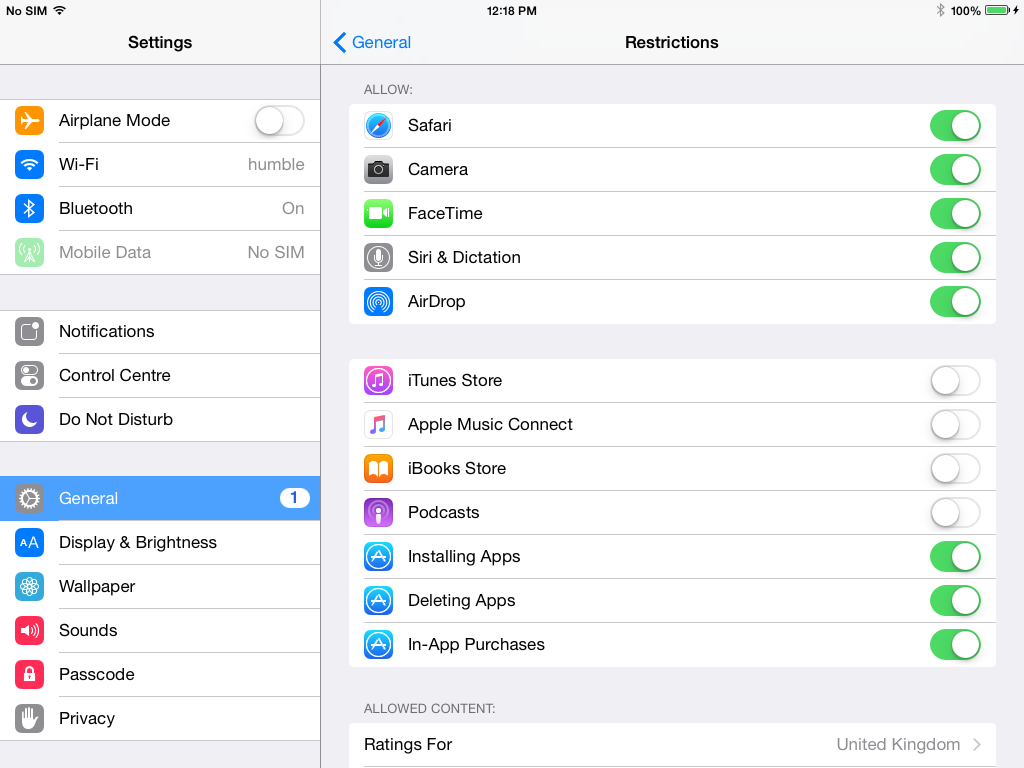
Task: Open Wallpaper settings
Action: (x=160, y=586)
